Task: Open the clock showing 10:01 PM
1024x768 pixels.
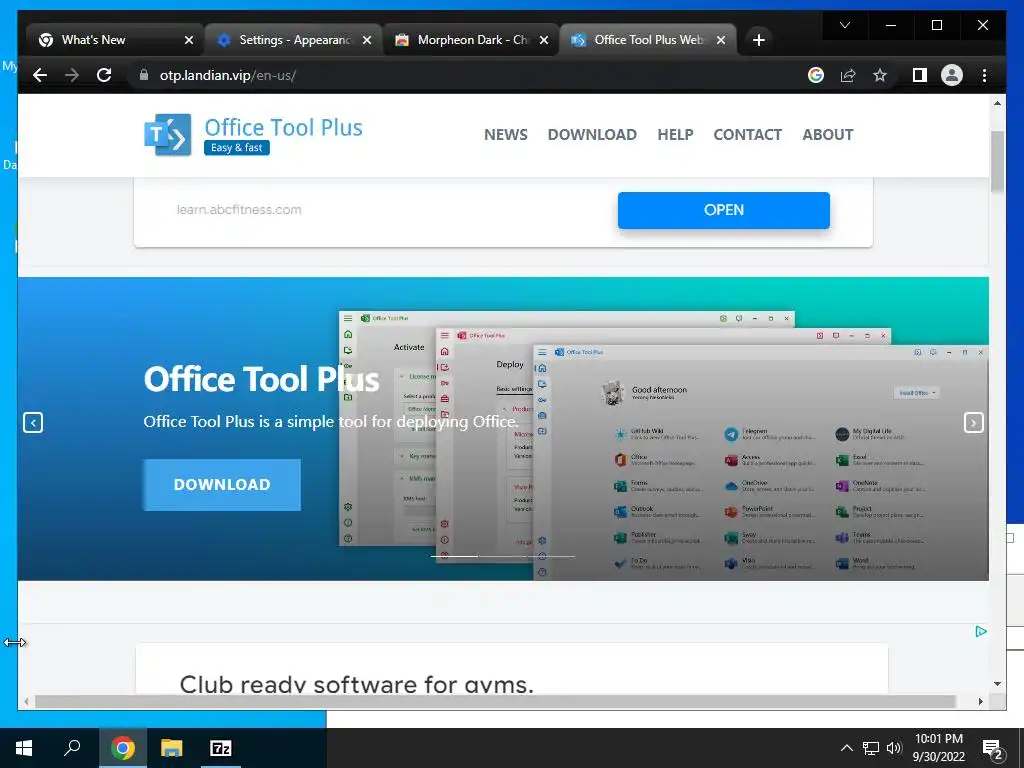Action: point(938,748)
